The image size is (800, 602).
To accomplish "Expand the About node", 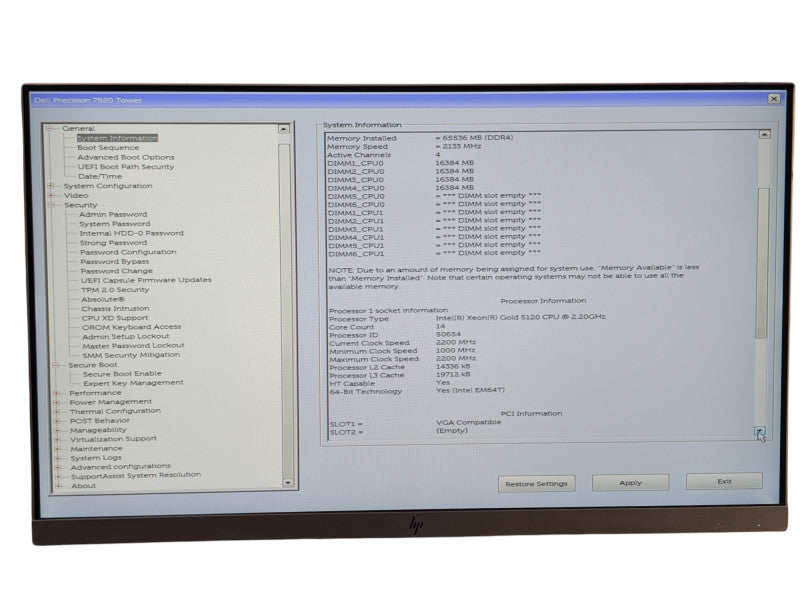I will coord(58,486).
